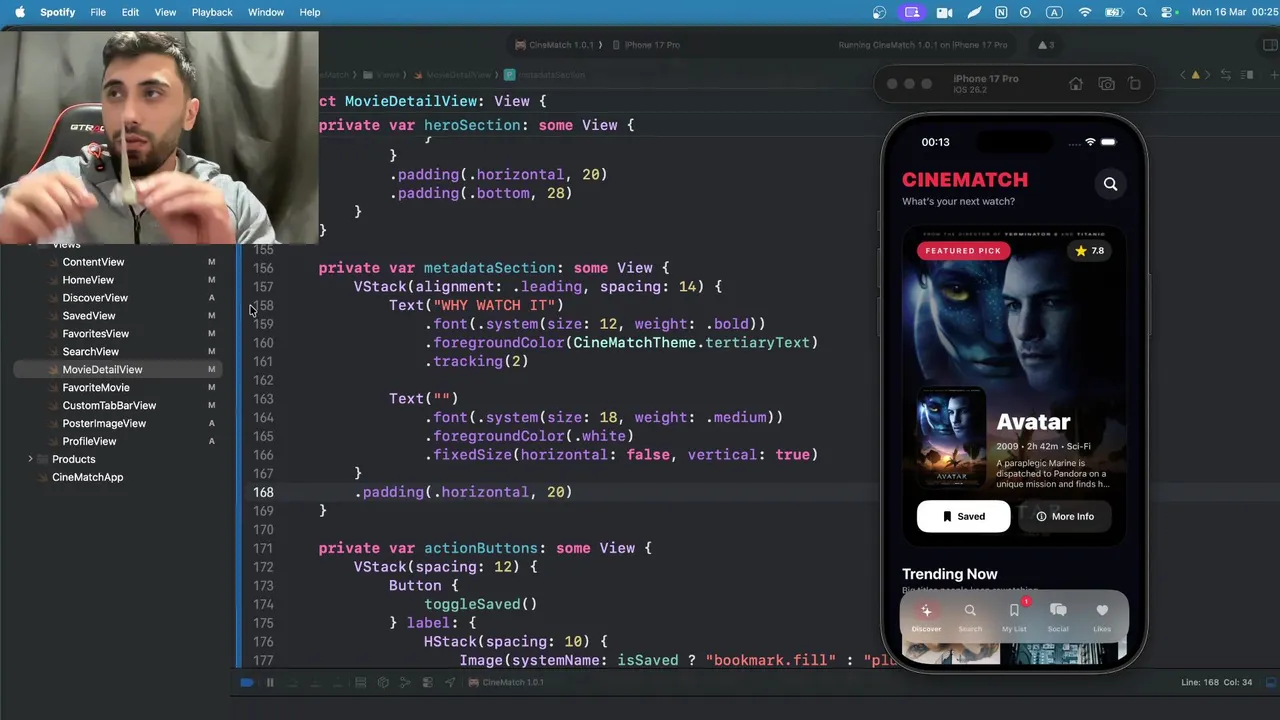The width and height of the screenshot is (1280, 720).
Task: Open the Likes tab in CineMatch
Action: pos(1102,617)
